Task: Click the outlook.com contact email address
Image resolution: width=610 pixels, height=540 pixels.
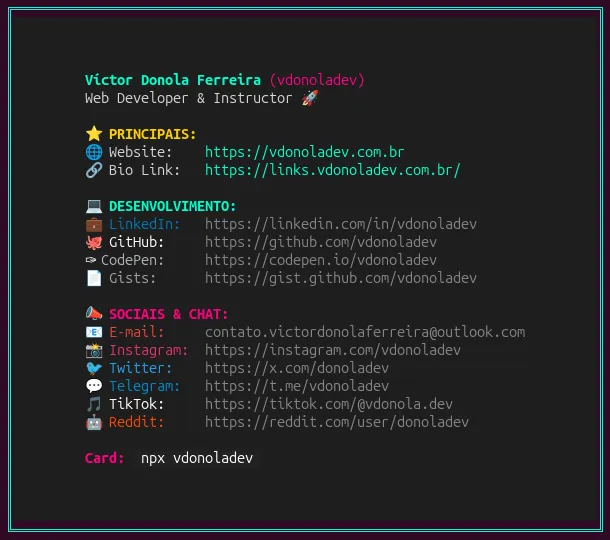Action: [365, 332]
